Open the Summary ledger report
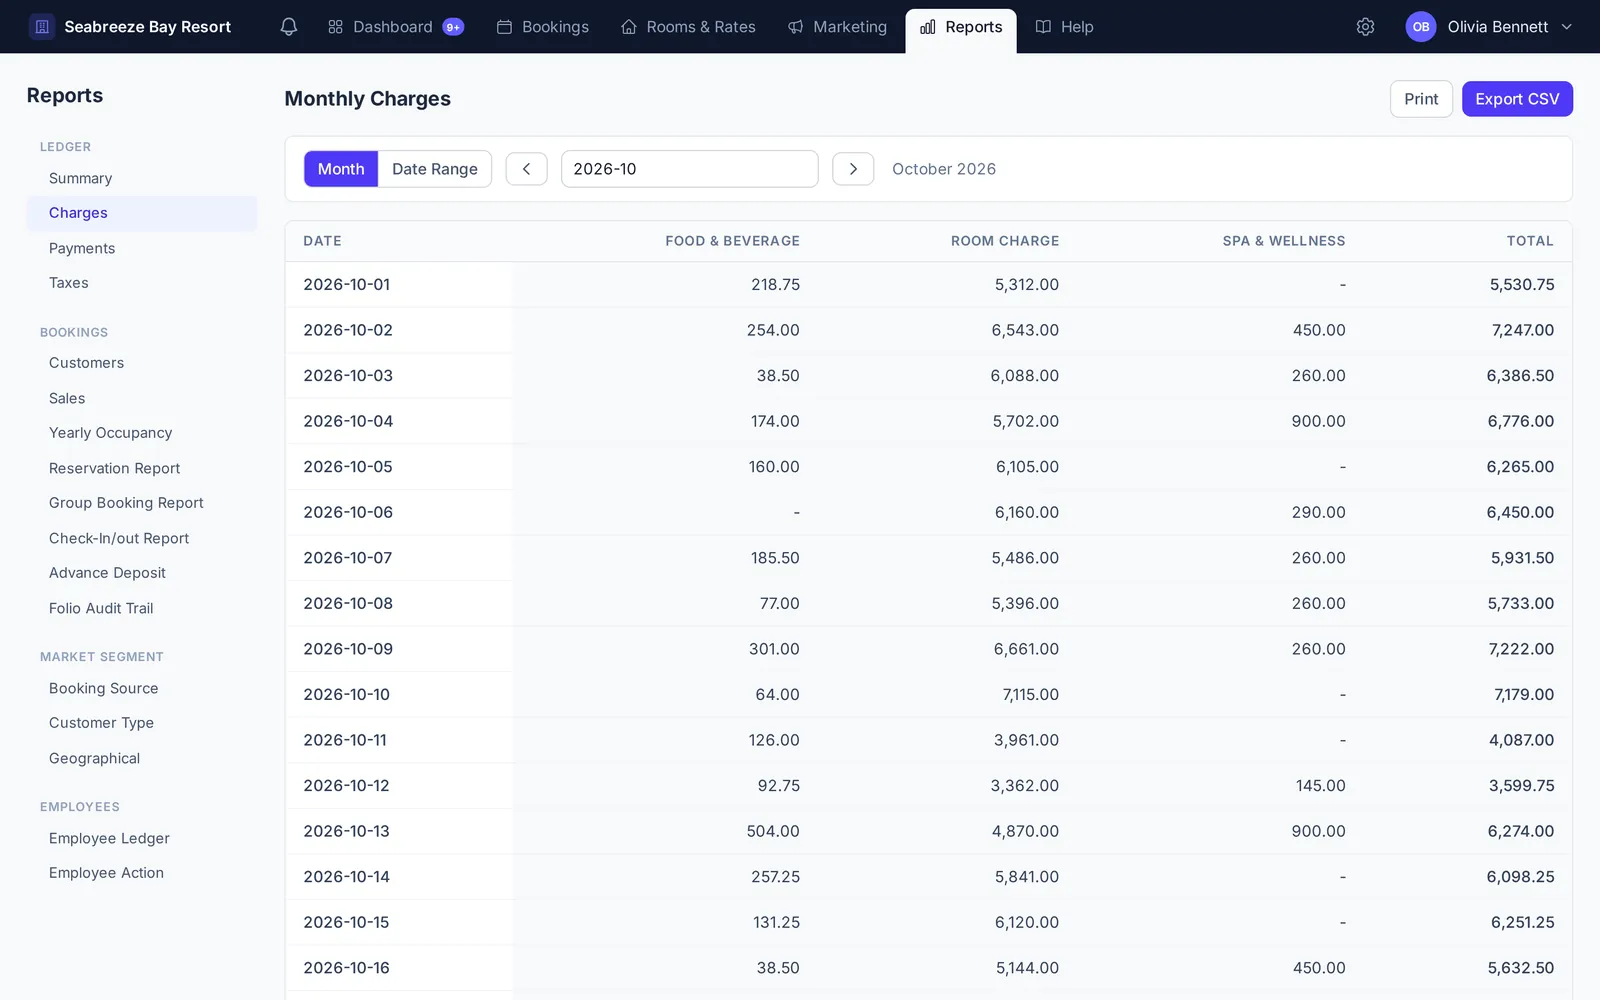The height and width of the screenshot is (1000, 1600). pos(141,178)
